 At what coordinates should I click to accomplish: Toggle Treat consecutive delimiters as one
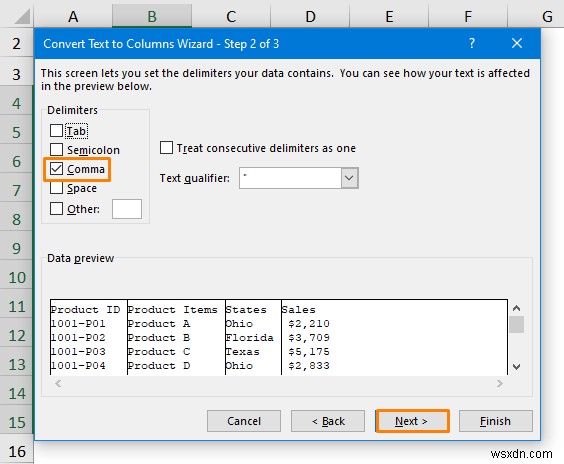coord(166,147)
